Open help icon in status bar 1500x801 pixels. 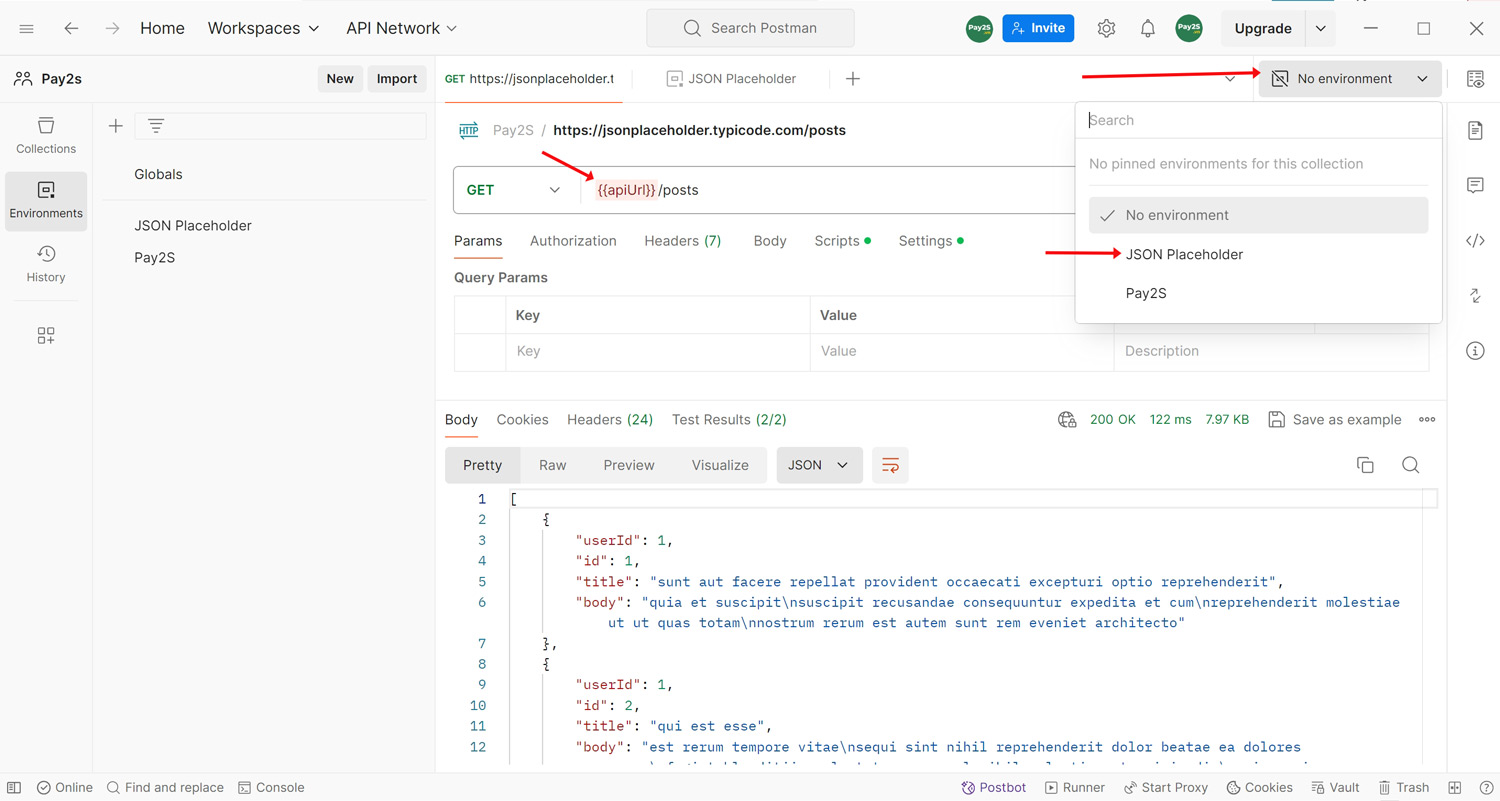coord(1486,788)
